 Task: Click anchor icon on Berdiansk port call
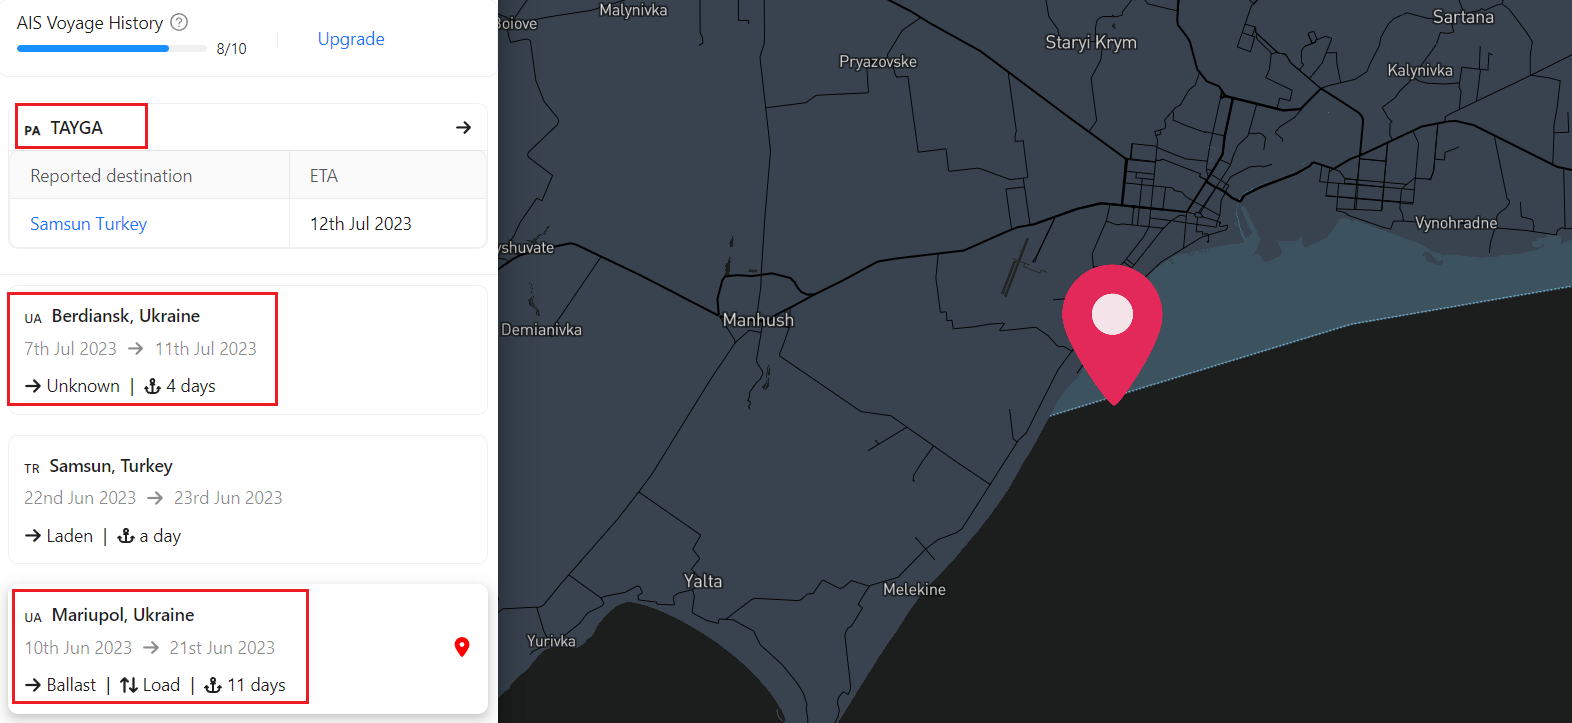153,386
